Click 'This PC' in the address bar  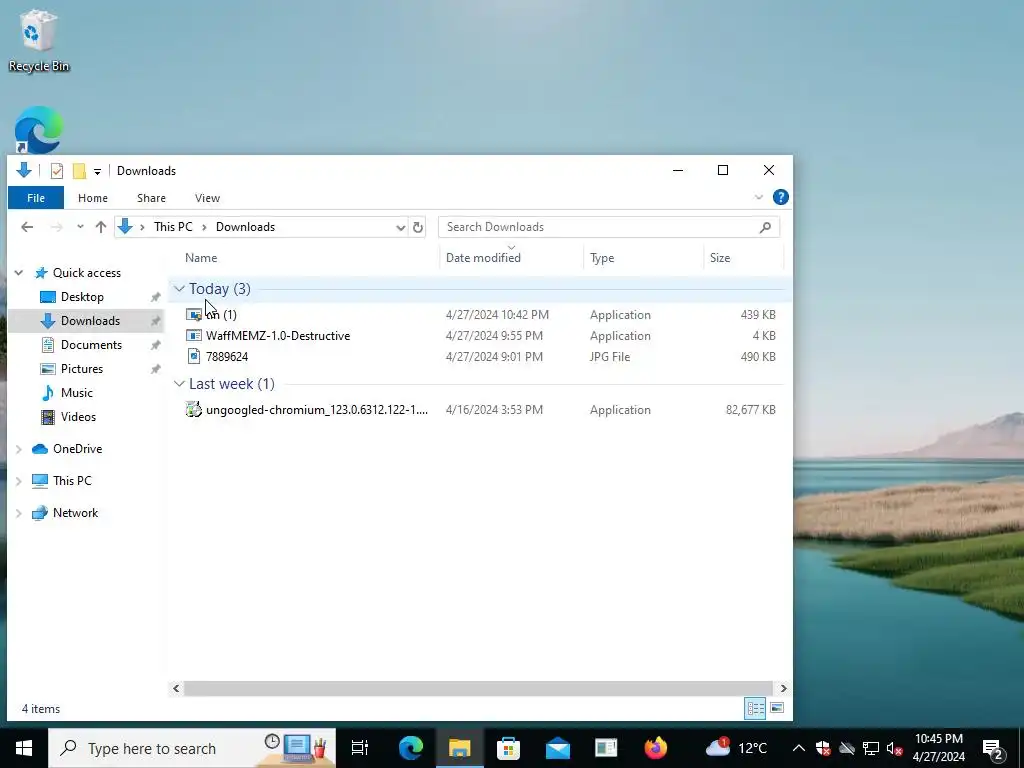pos(173,227)
